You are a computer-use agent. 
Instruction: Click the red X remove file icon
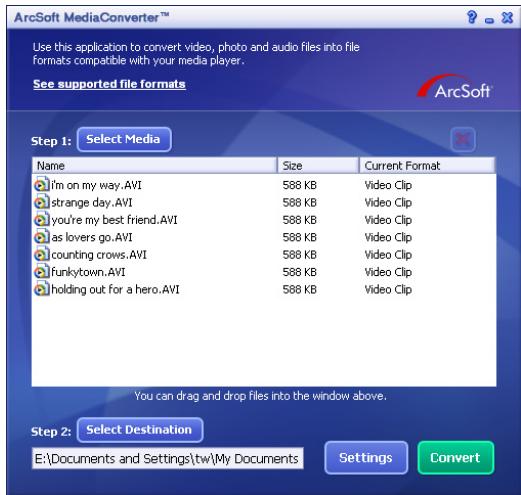tap(463, 139)
